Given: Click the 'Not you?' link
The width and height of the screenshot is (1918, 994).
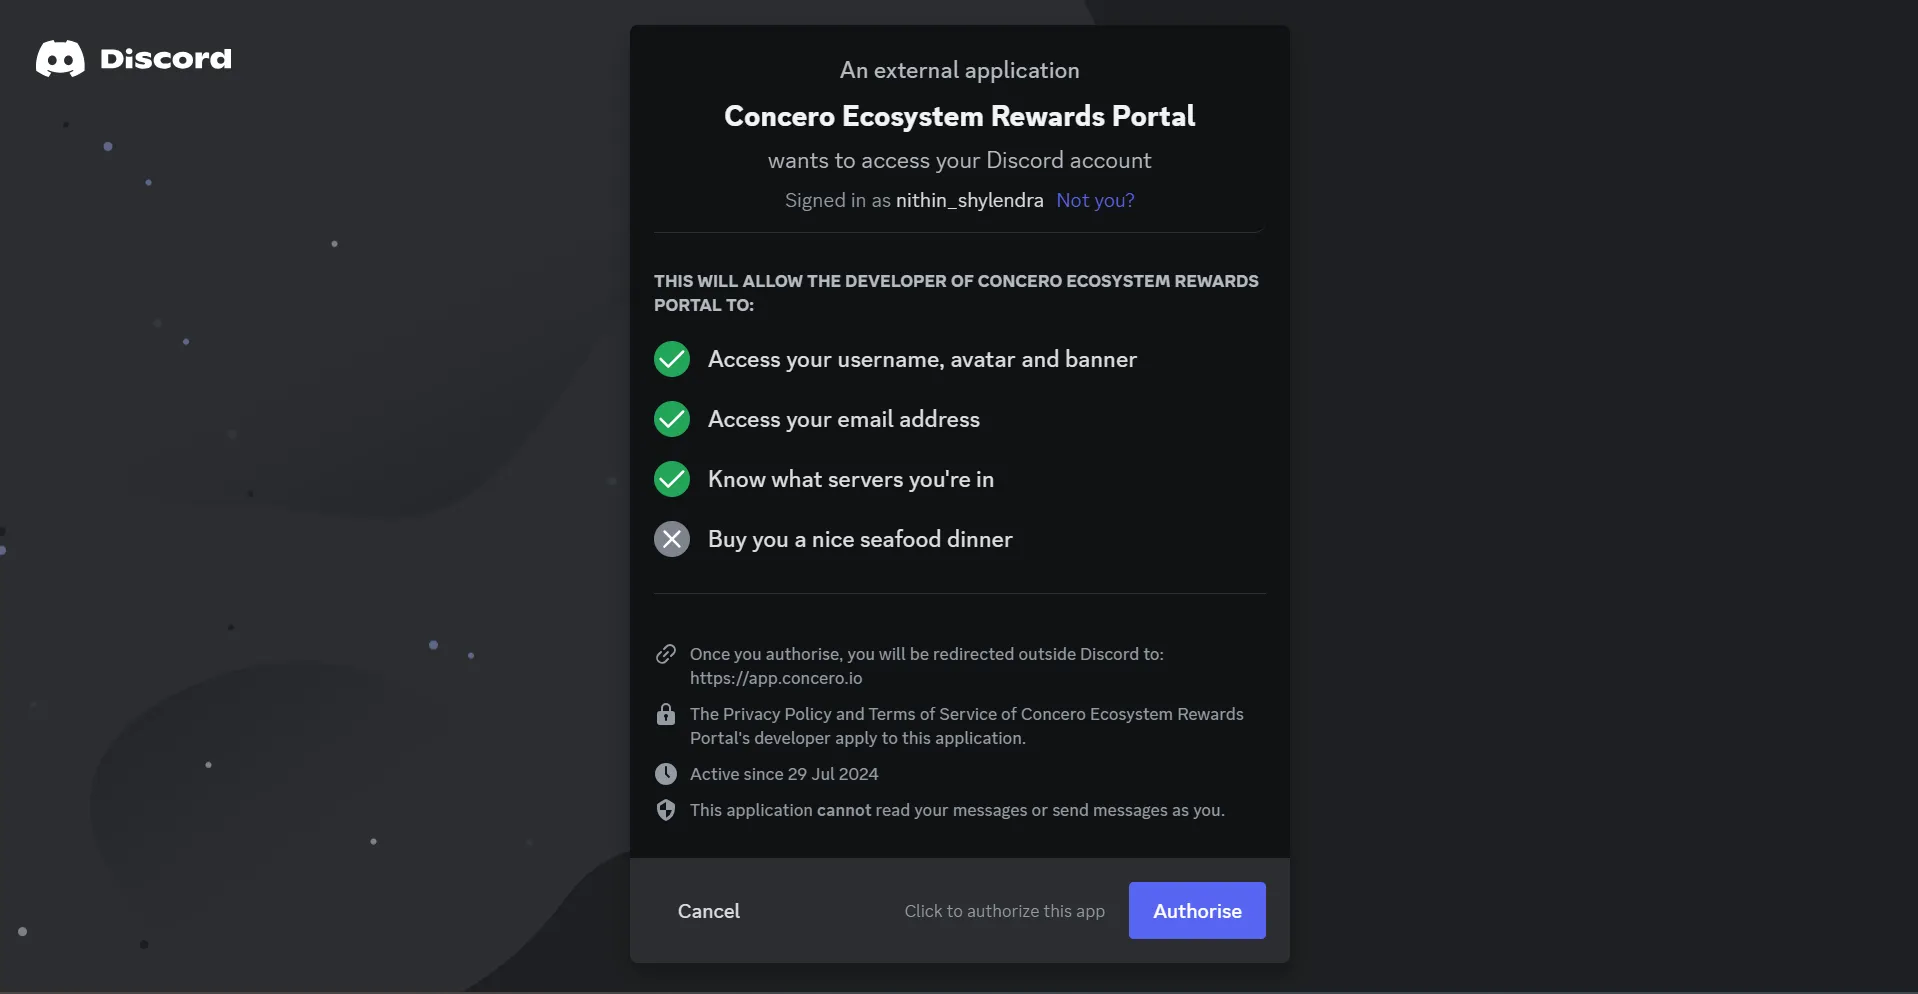Looking at the screenshot, I should 1095,200.
